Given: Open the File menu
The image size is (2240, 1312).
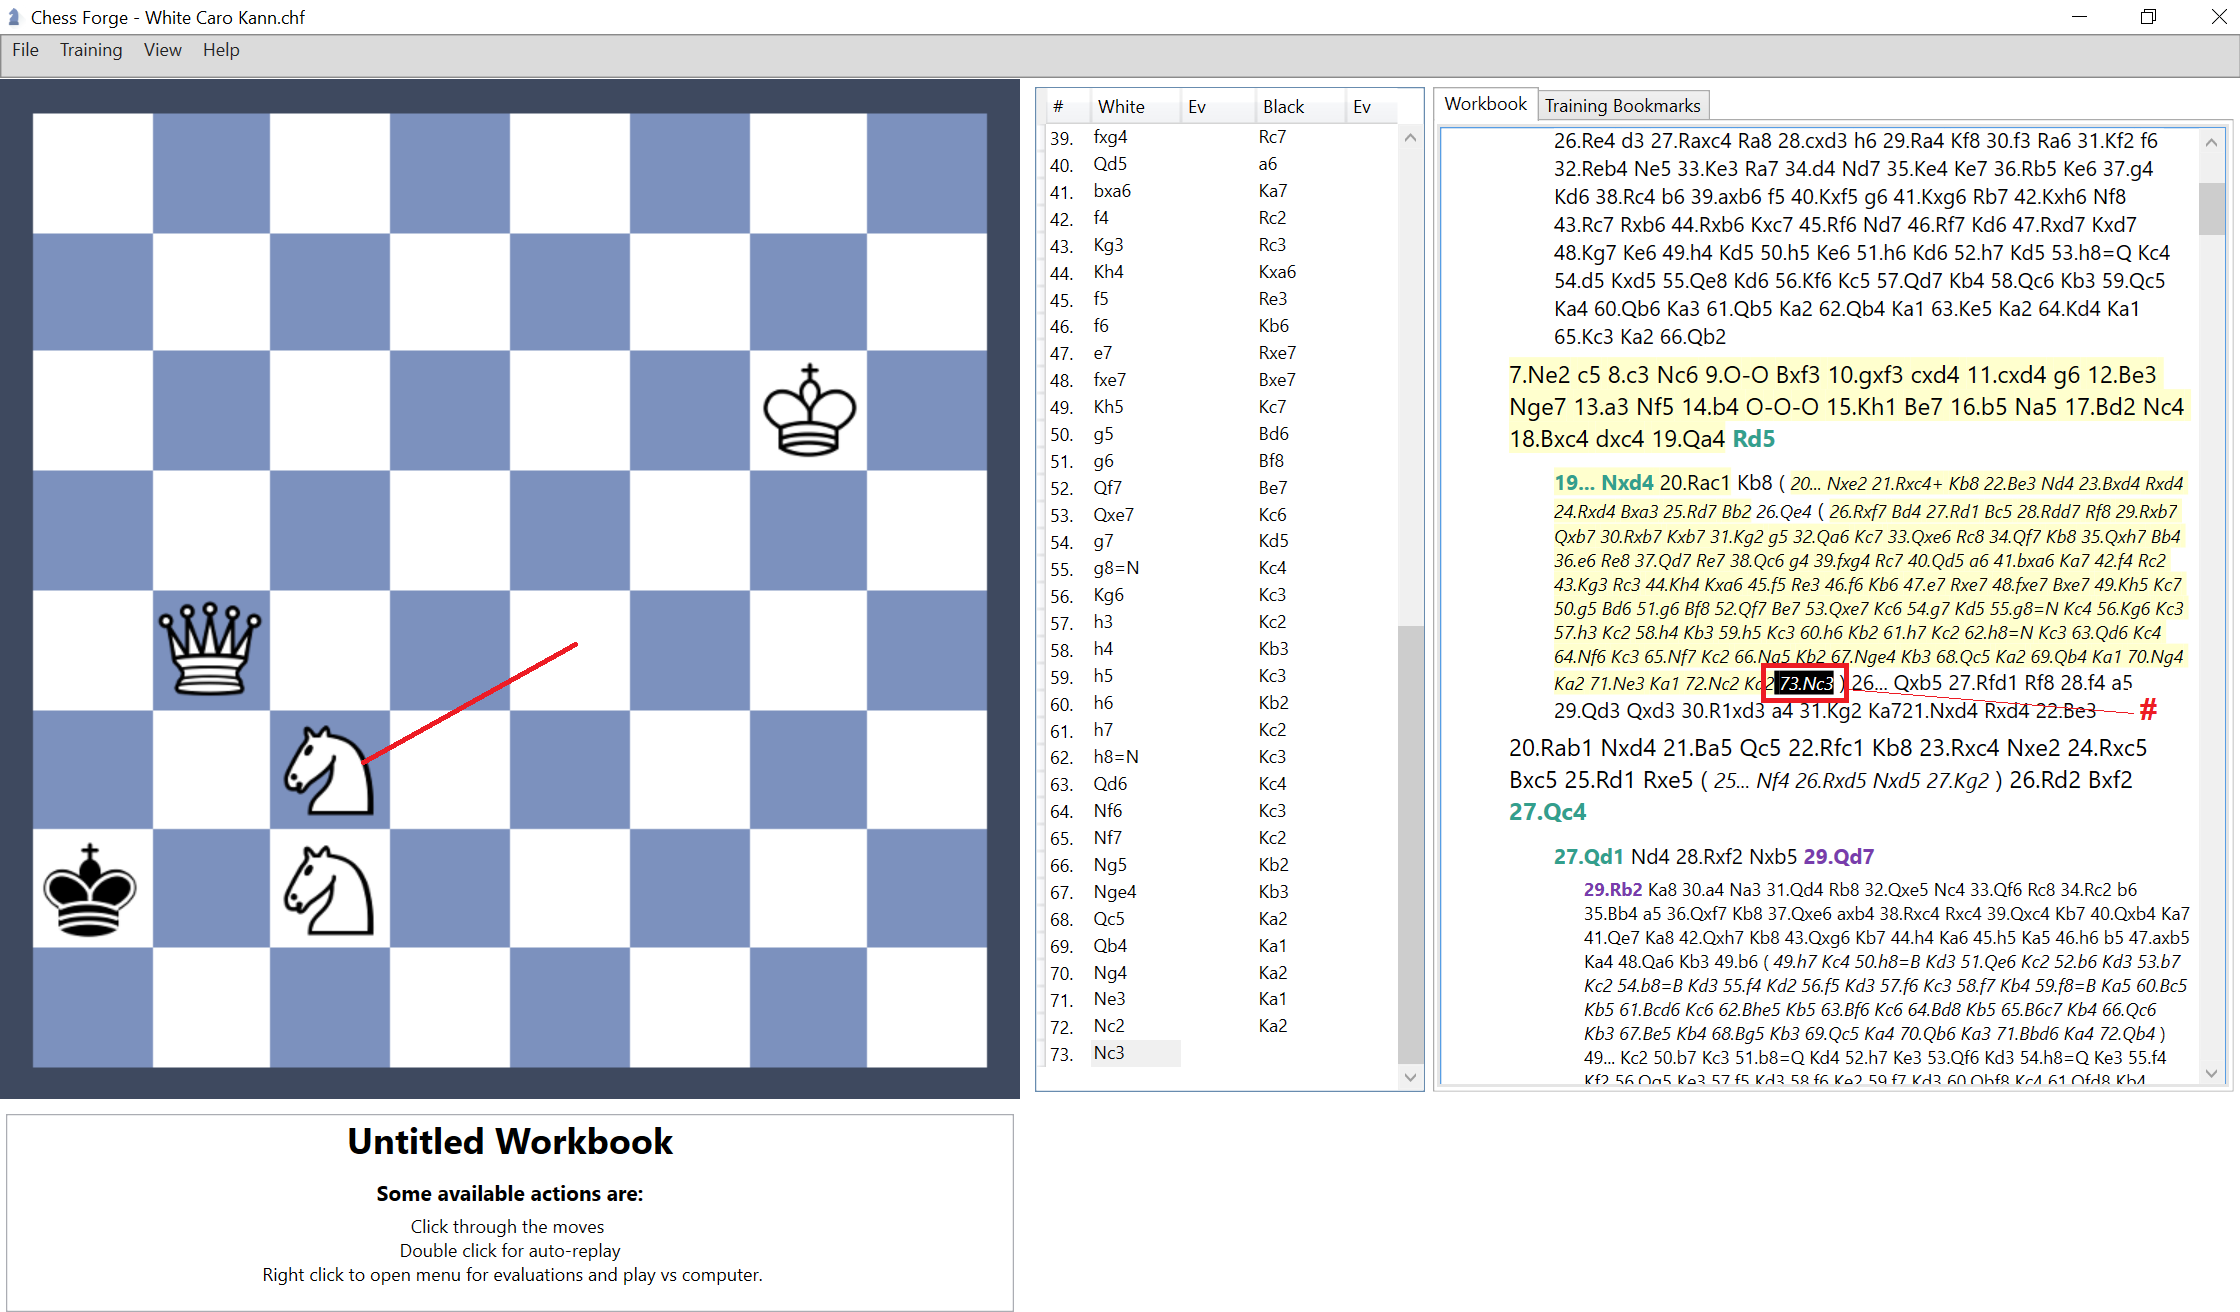Looking at the screenshot, I should [x=24, y=50].
